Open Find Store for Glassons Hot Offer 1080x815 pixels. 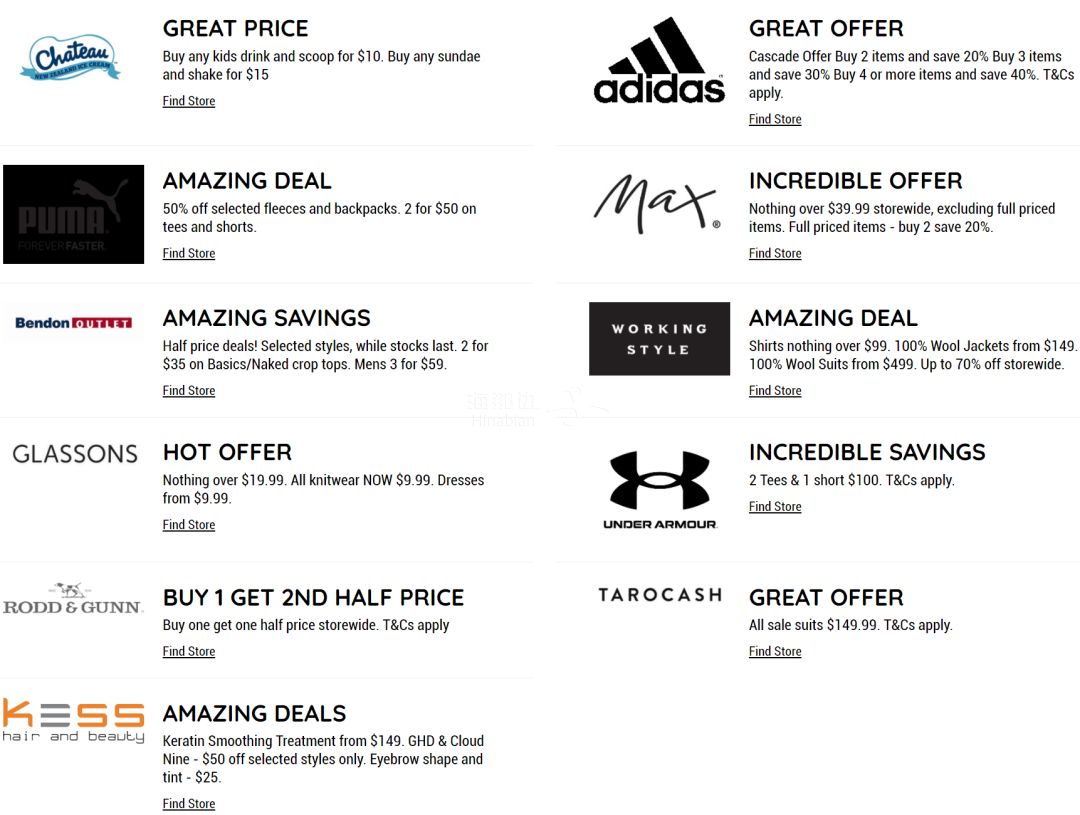(189, 524)
